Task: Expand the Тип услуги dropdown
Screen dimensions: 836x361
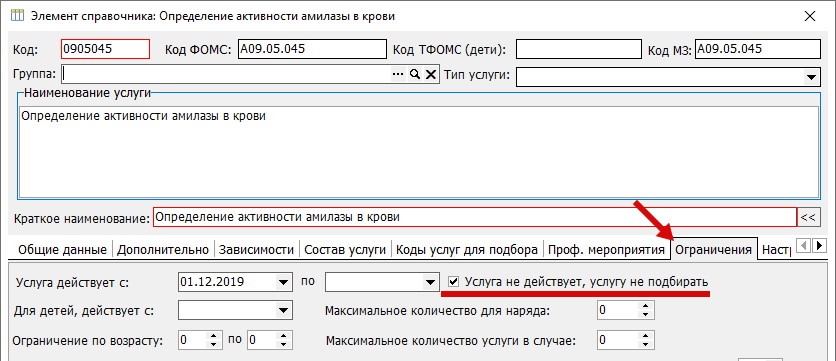Action: (811, 77)
